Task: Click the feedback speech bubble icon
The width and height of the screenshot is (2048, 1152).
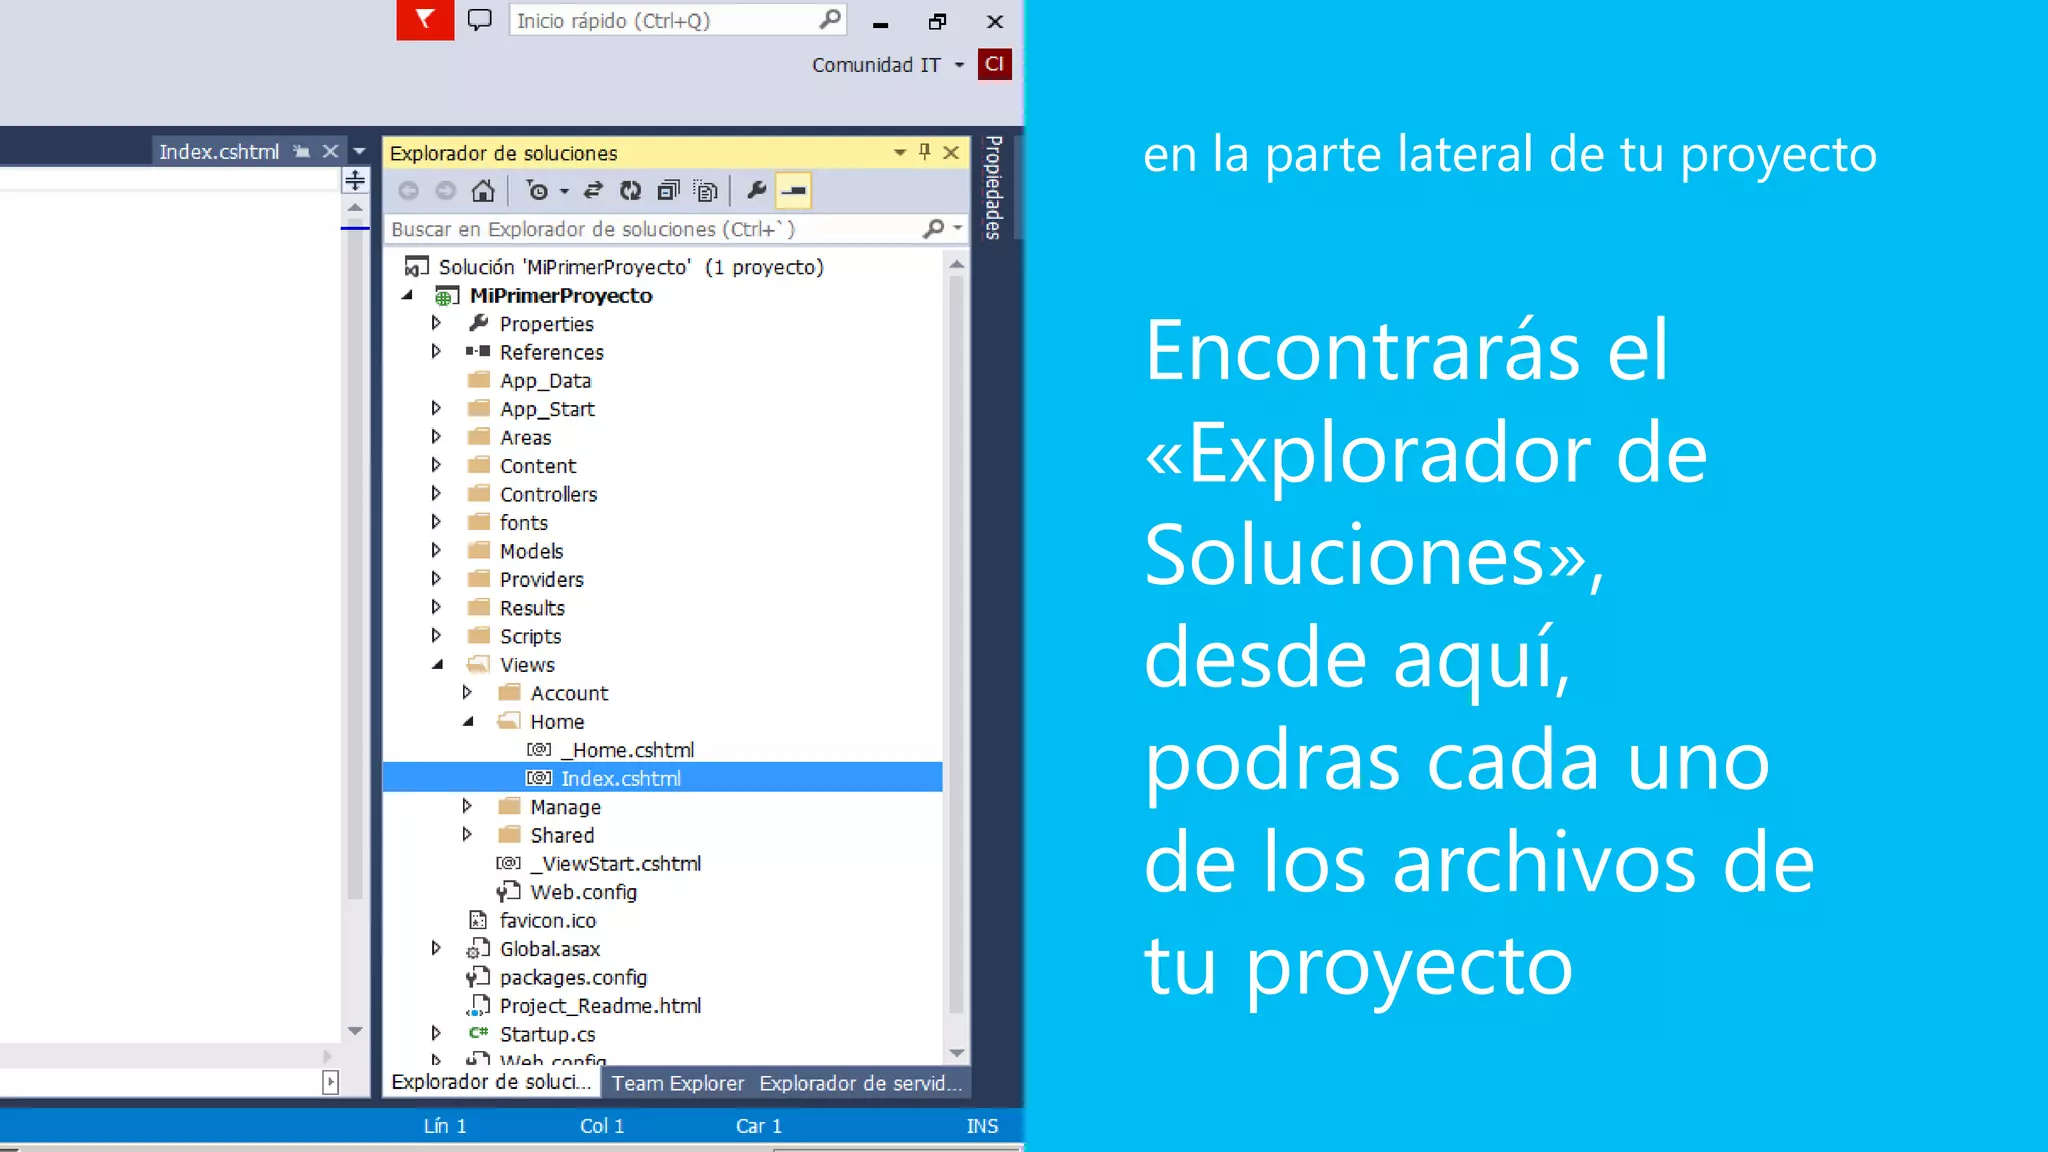Action: (x=480, y=20)
